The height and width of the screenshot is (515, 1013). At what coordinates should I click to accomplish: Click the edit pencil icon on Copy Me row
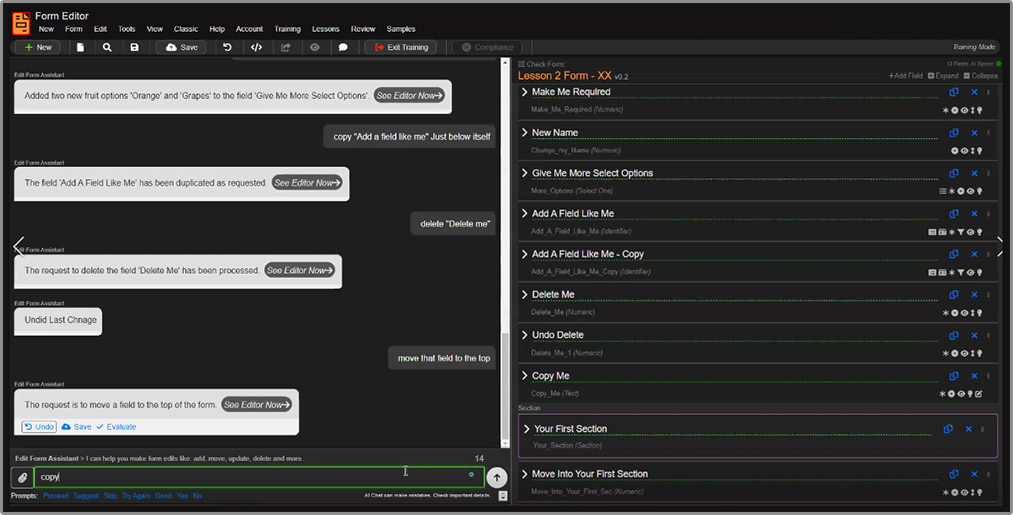[x=979, y=394]
